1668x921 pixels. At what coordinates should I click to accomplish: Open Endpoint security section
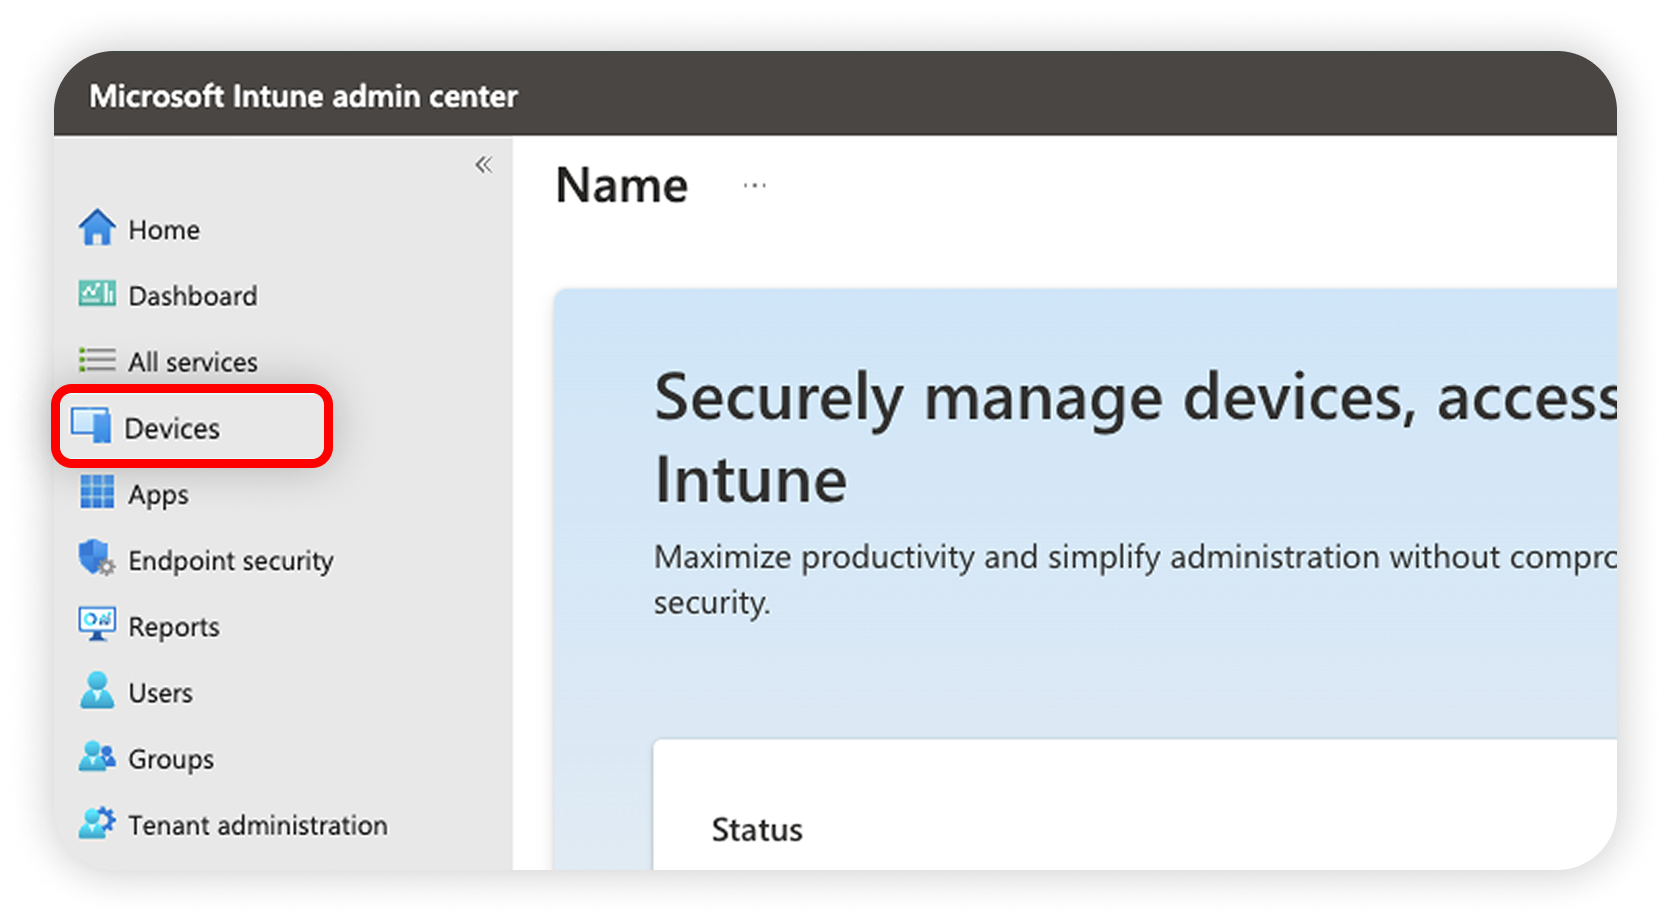point(231,561)
